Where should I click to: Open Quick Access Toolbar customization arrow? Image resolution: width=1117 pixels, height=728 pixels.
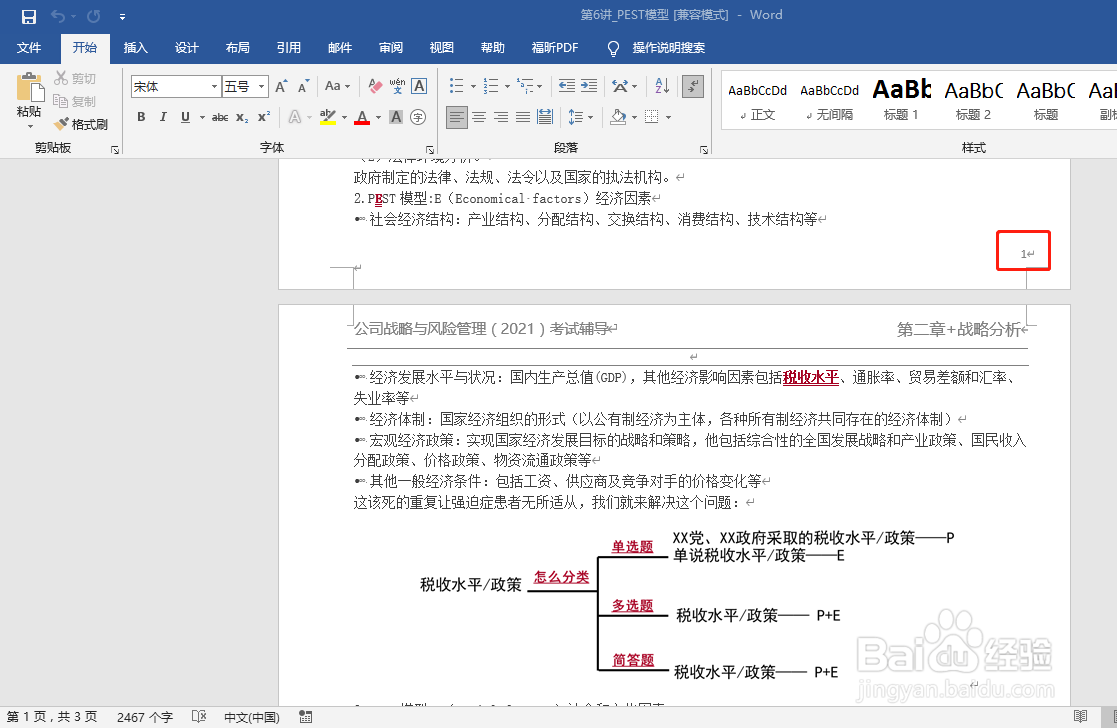coord(123,16)
